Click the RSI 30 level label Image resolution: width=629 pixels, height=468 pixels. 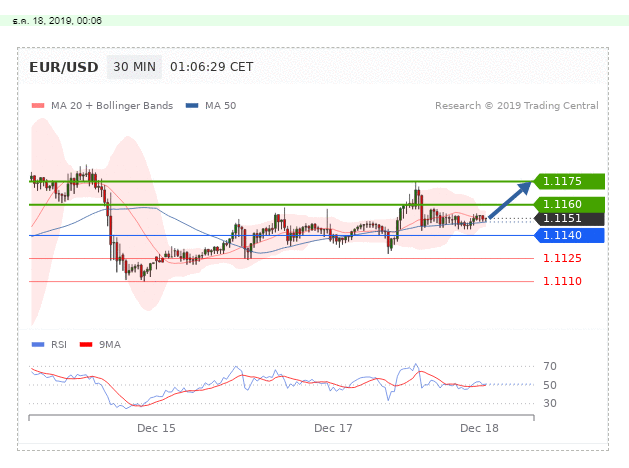[550, 403]
